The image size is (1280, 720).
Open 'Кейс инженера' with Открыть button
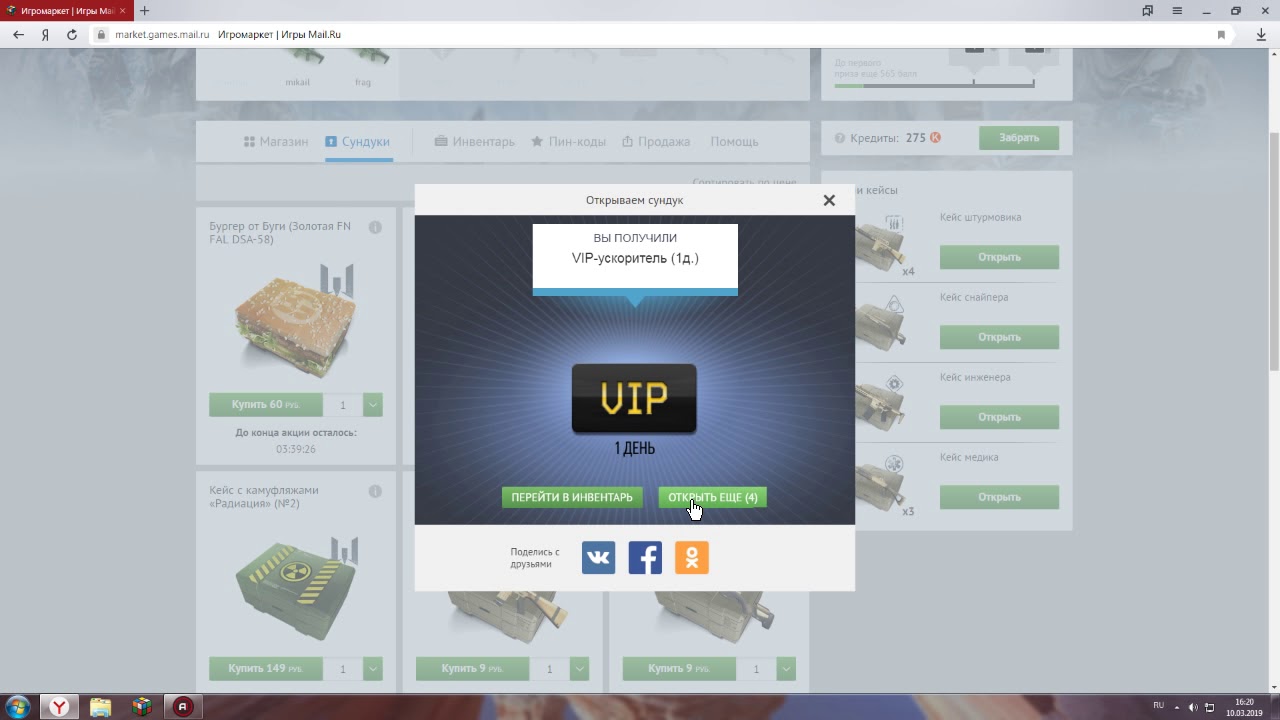999,417
